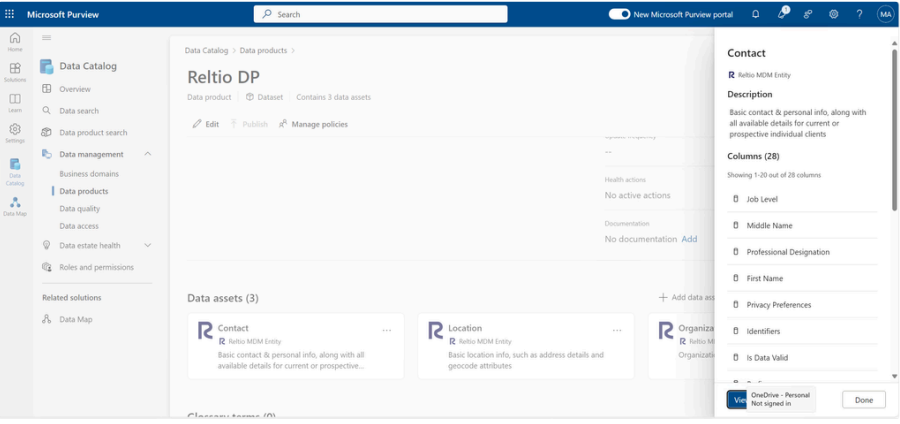Open Data Map under Related solutions

point(75,320)
